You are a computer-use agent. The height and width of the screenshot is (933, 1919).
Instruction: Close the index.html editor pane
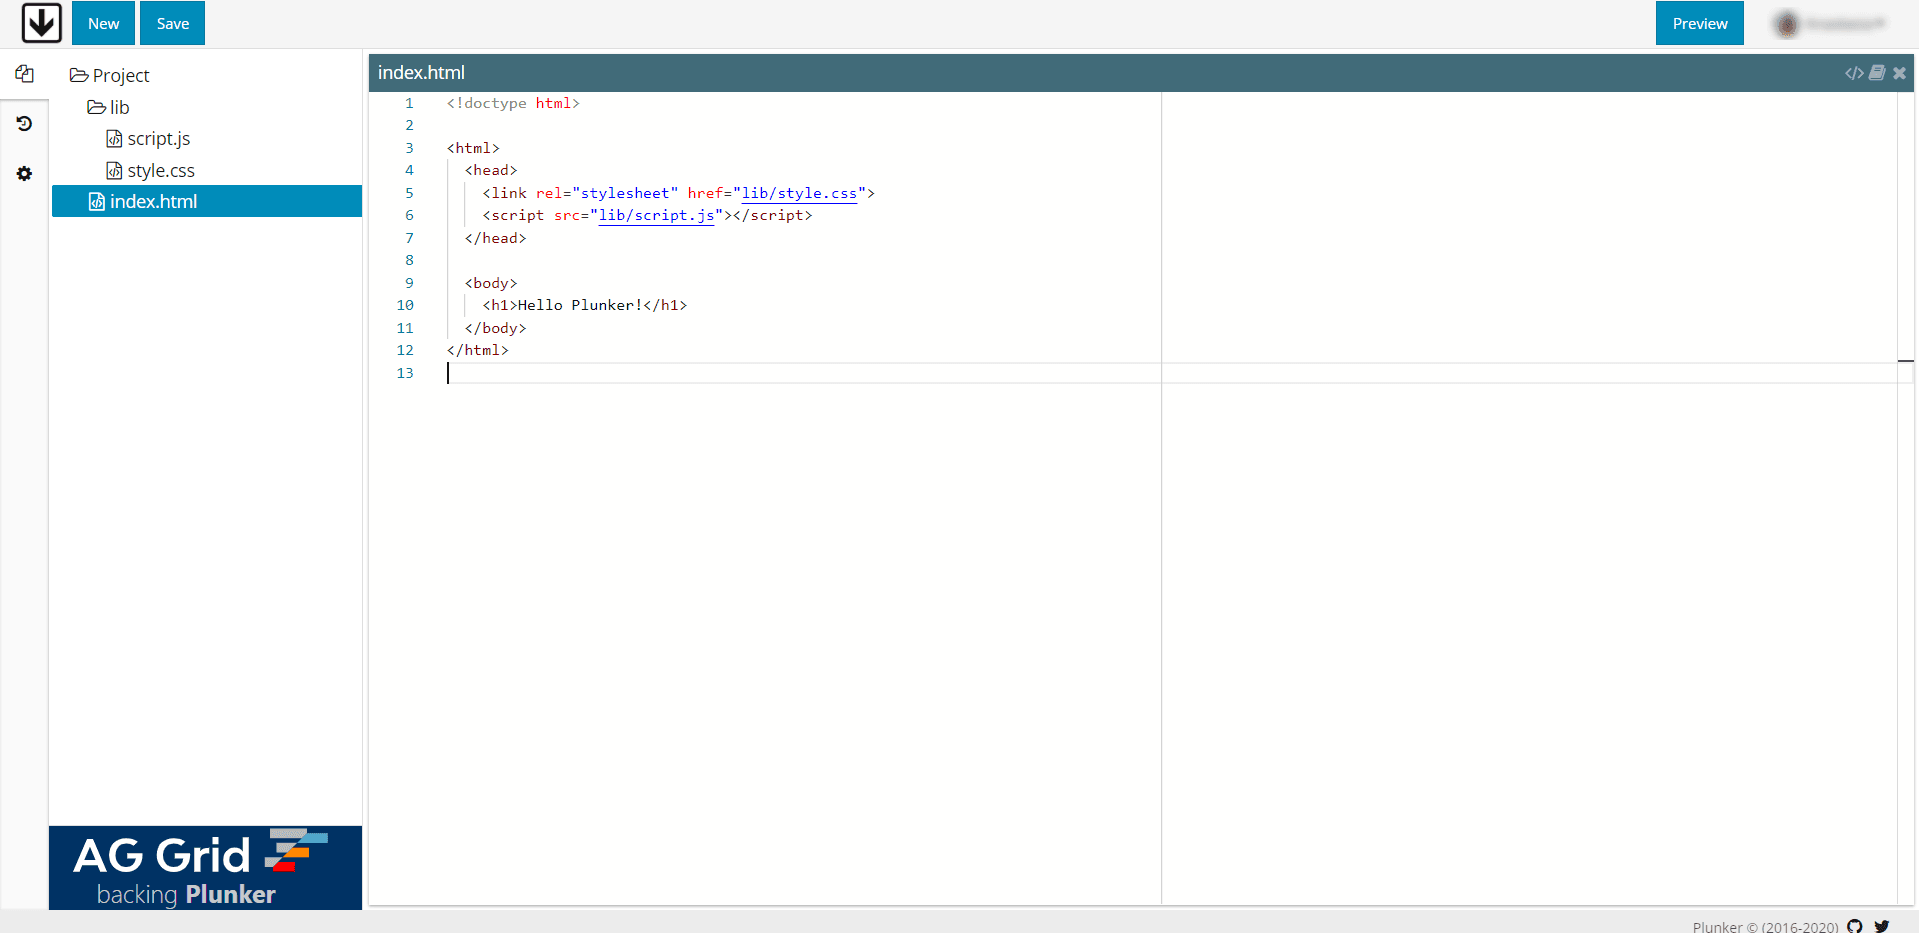[x=1899, y=73]
